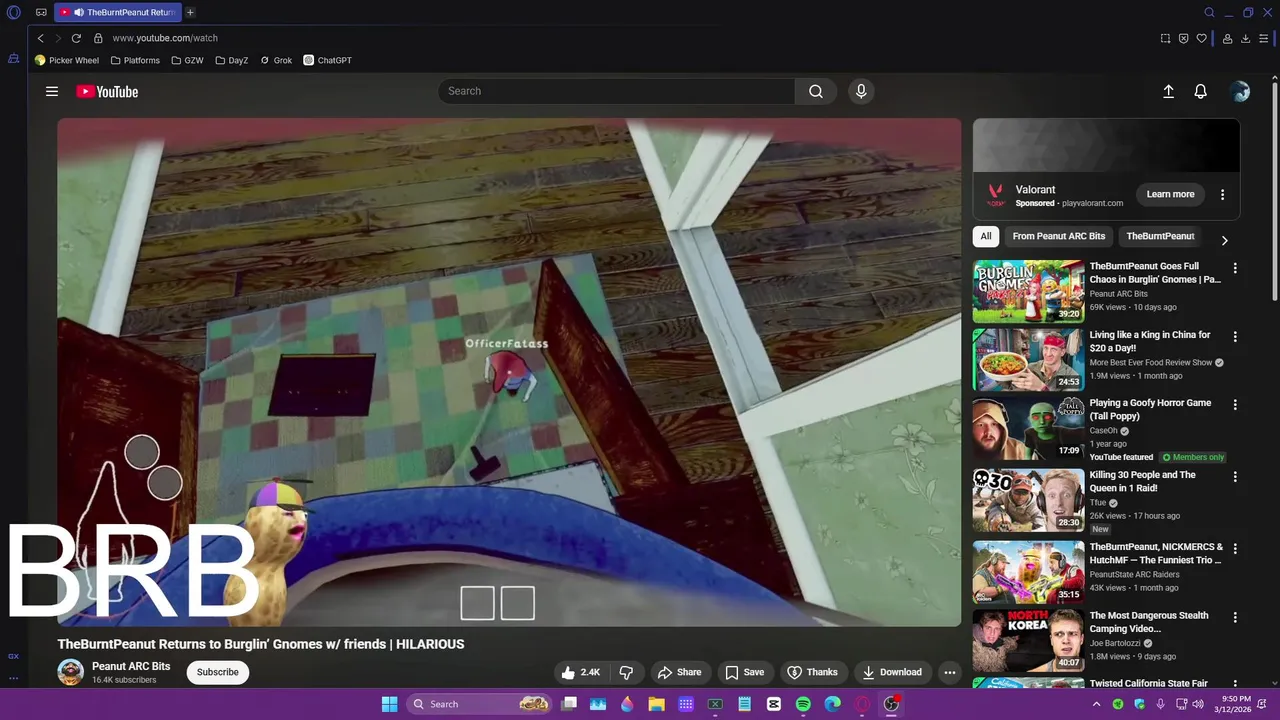Image resolution: width=1280 pixels, height=720 pixels.
Task: Show hidden system tray icons
Action: point(1096,704)
